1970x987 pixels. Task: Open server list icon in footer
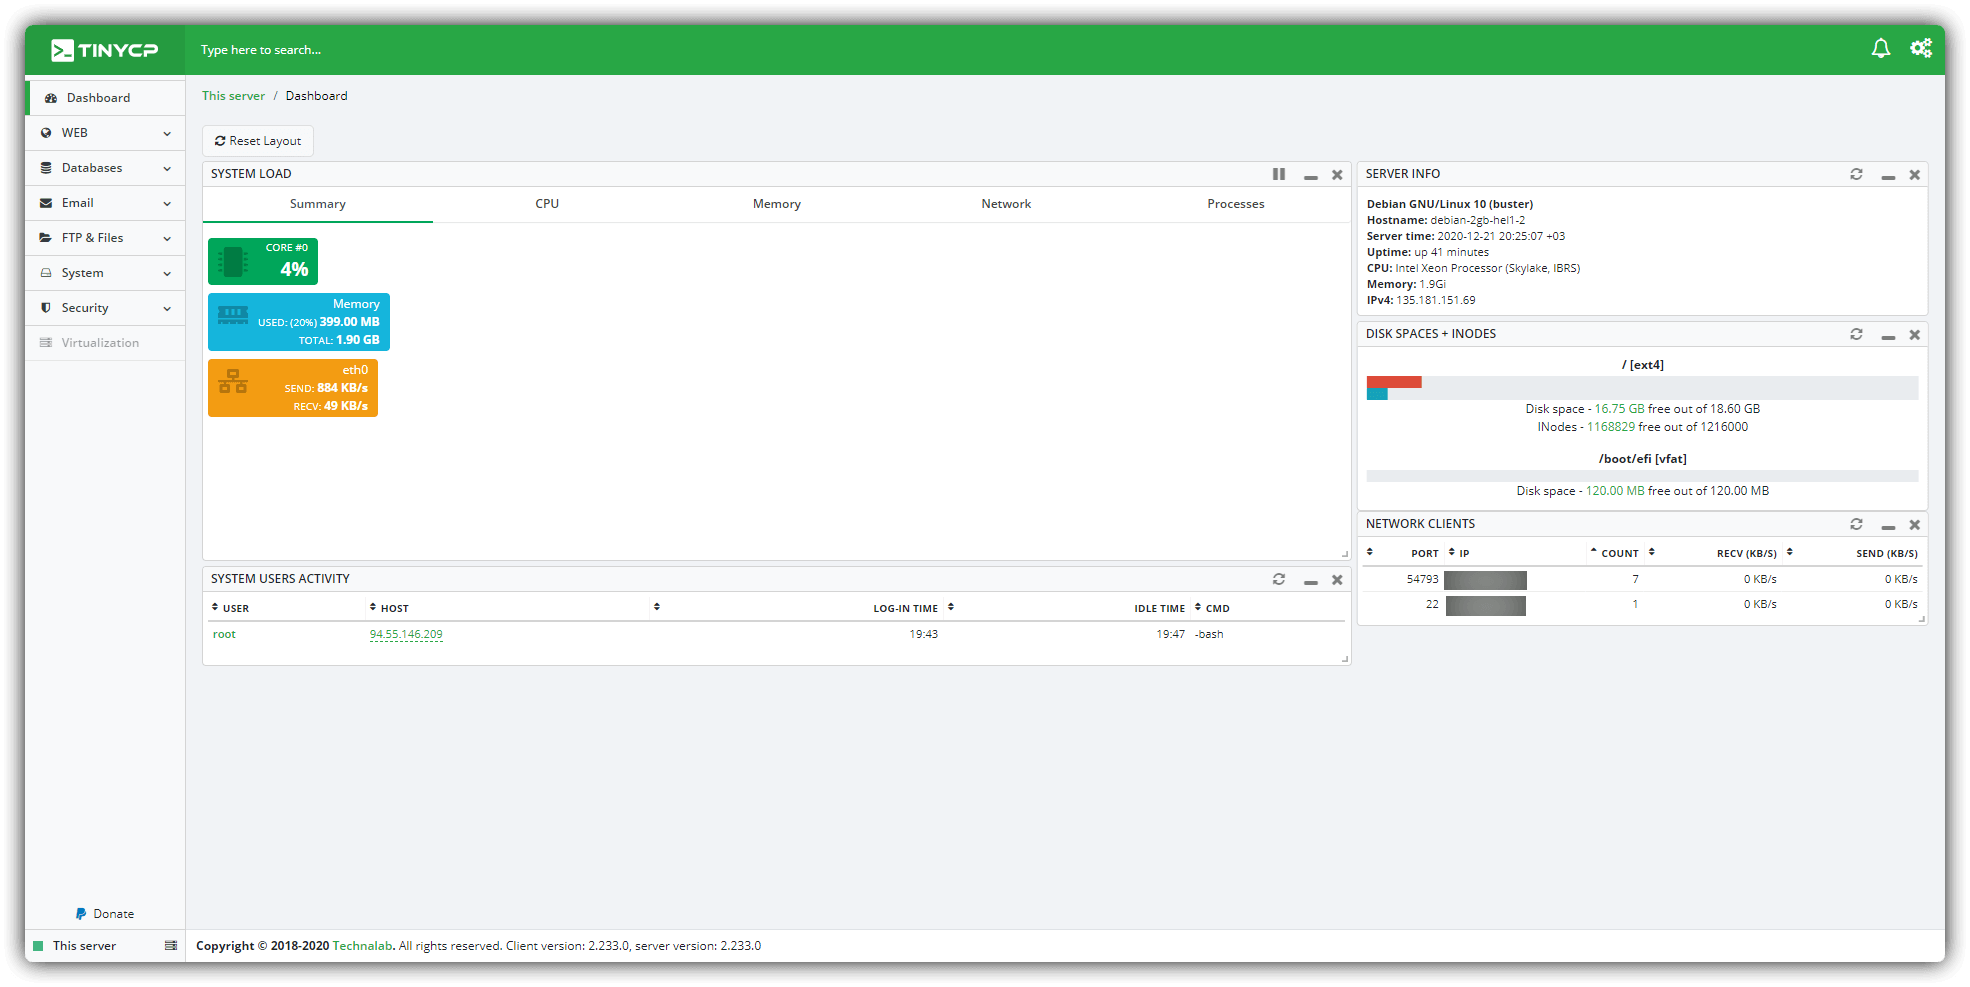pyautogui.click(x=171, y=945)
